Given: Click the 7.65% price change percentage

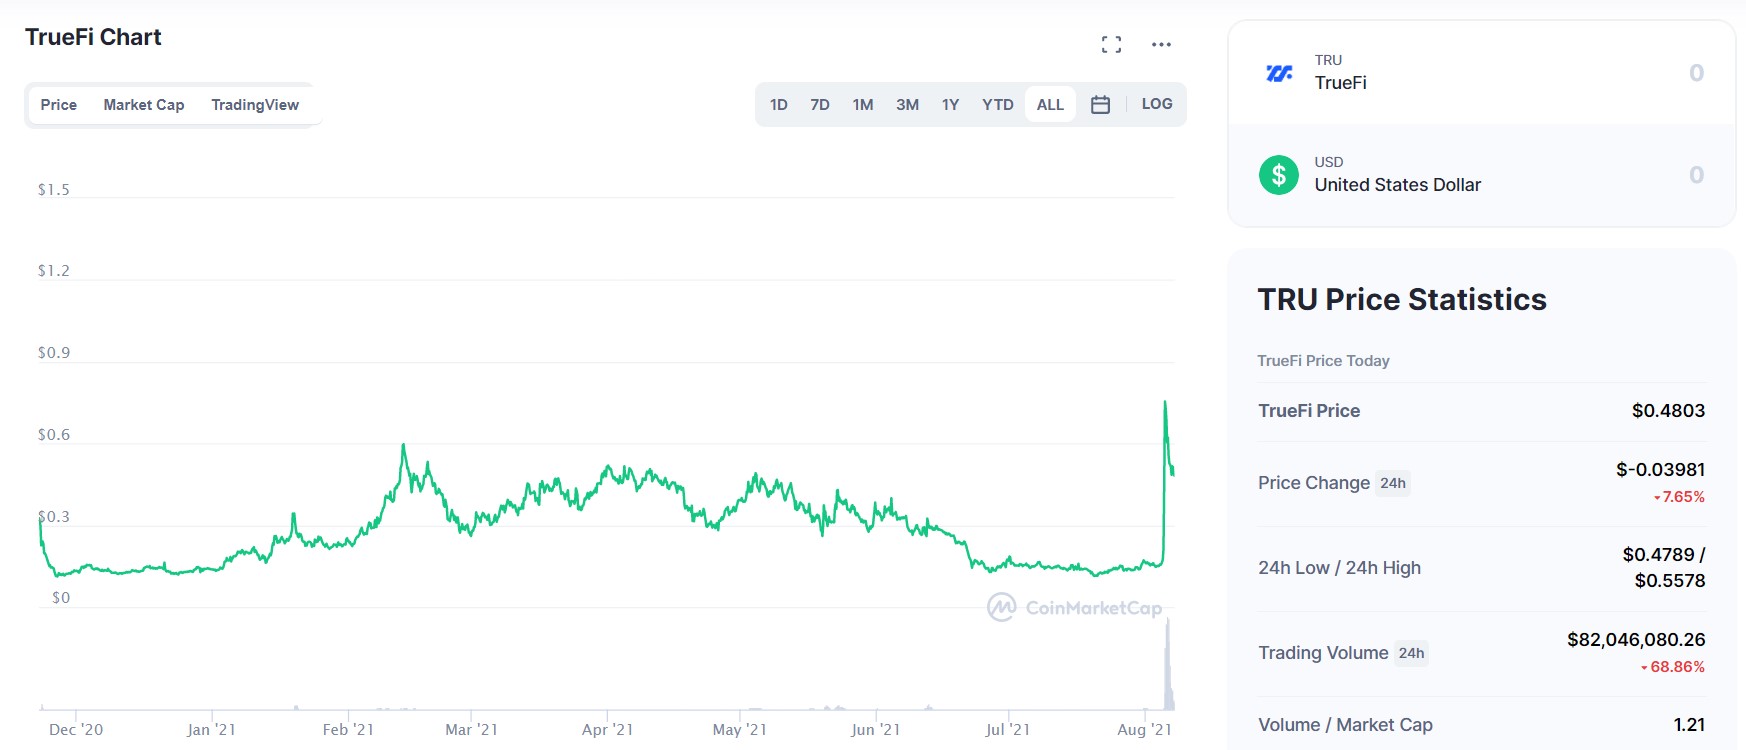Looking at the screenshot, I should [x=1679, y=497].
